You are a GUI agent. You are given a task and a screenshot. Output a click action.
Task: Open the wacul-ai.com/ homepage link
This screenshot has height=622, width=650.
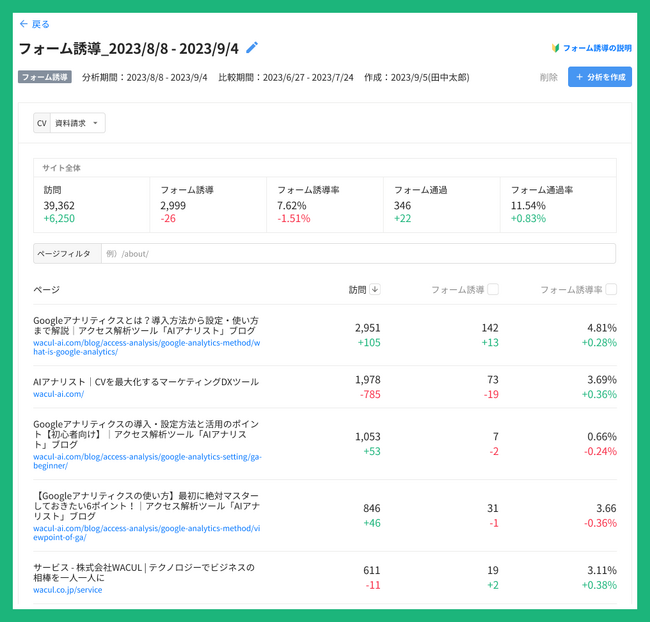58,394
